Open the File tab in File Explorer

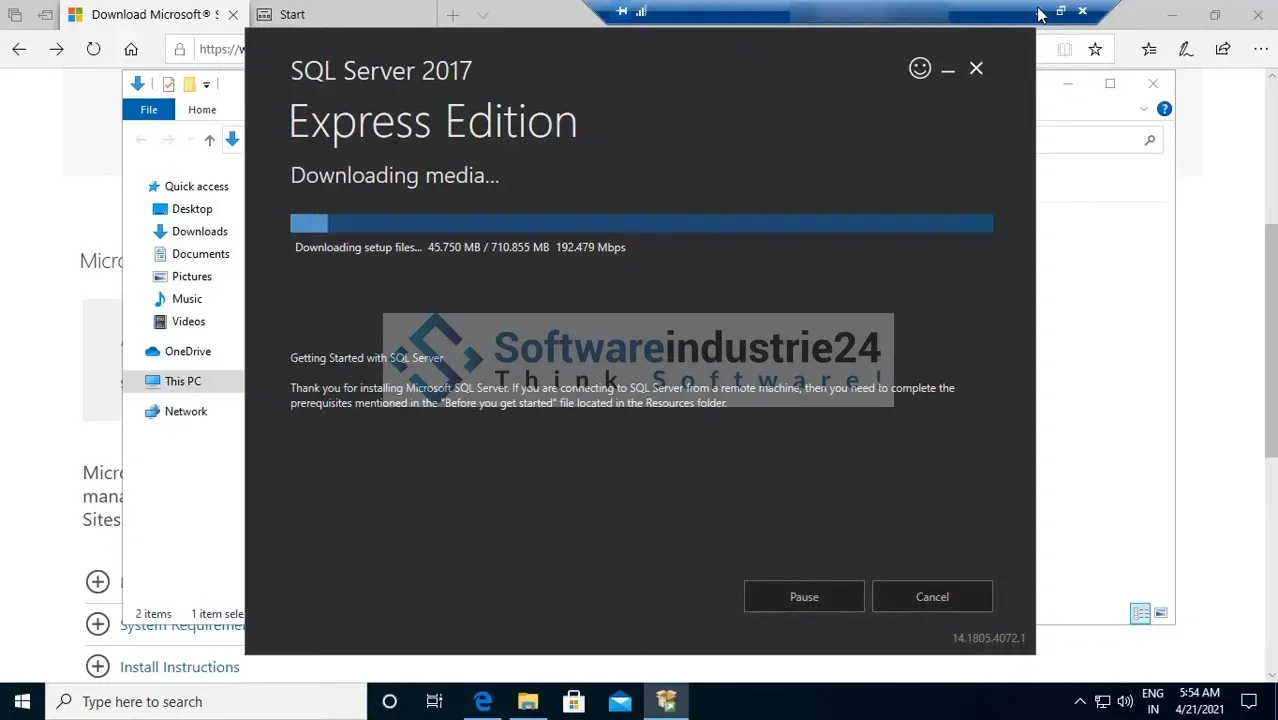point(149,110)
